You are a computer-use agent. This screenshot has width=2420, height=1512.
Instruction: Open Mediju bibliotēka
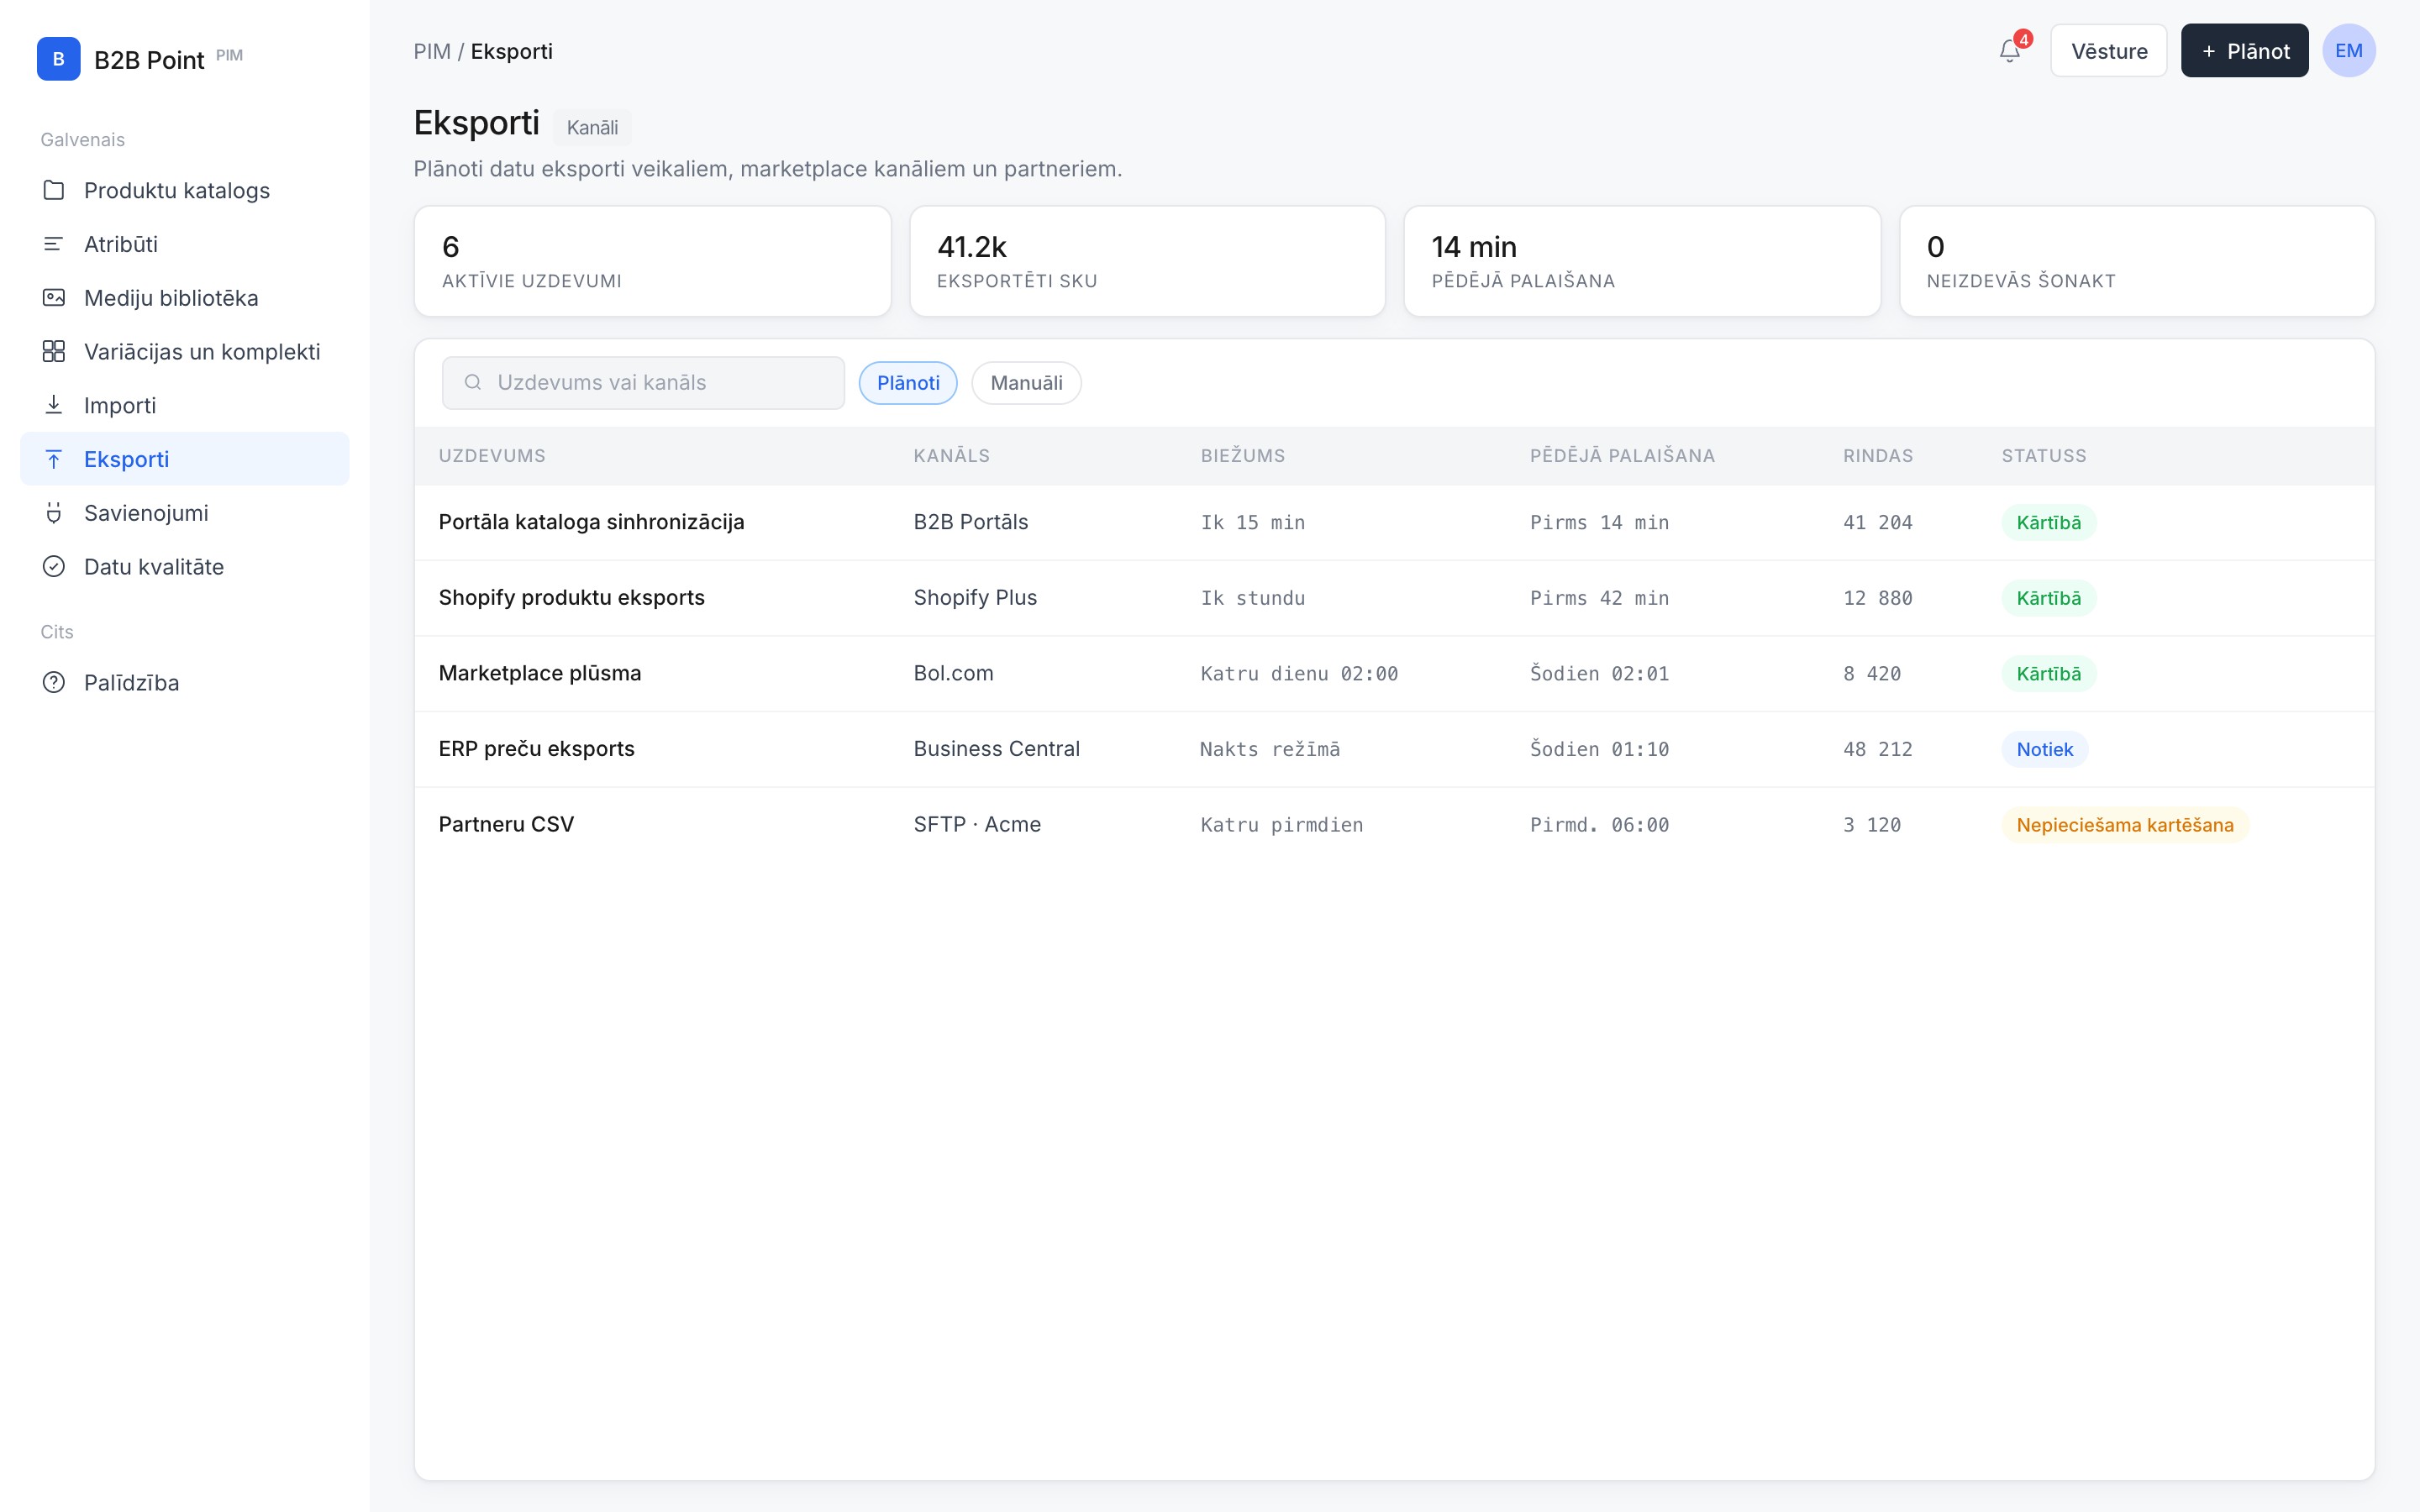185,298
